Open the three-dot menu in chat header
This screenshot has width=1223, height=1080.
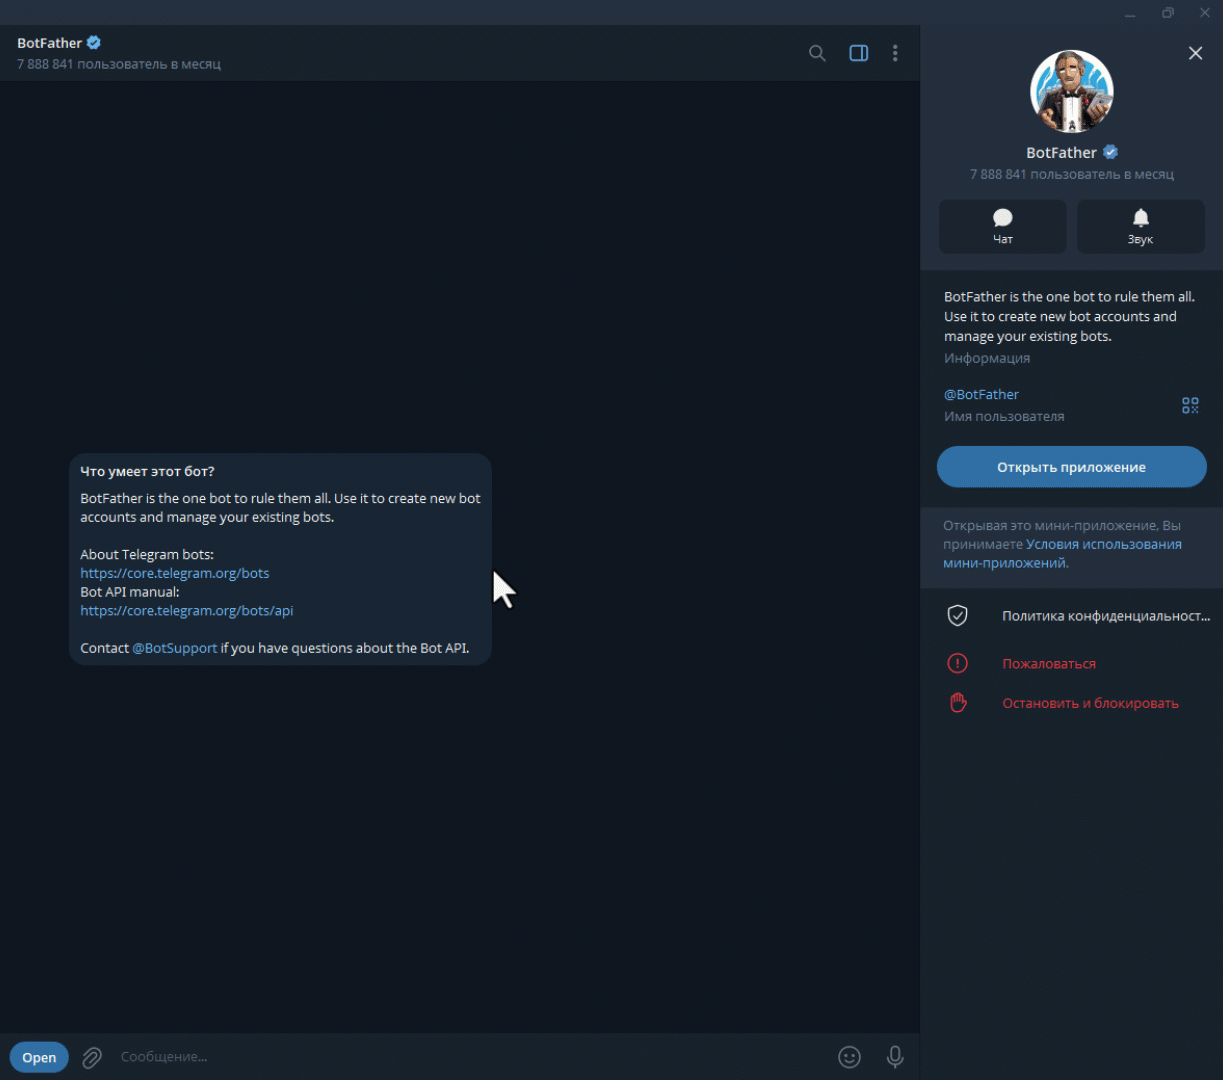[x=895, y=53]
